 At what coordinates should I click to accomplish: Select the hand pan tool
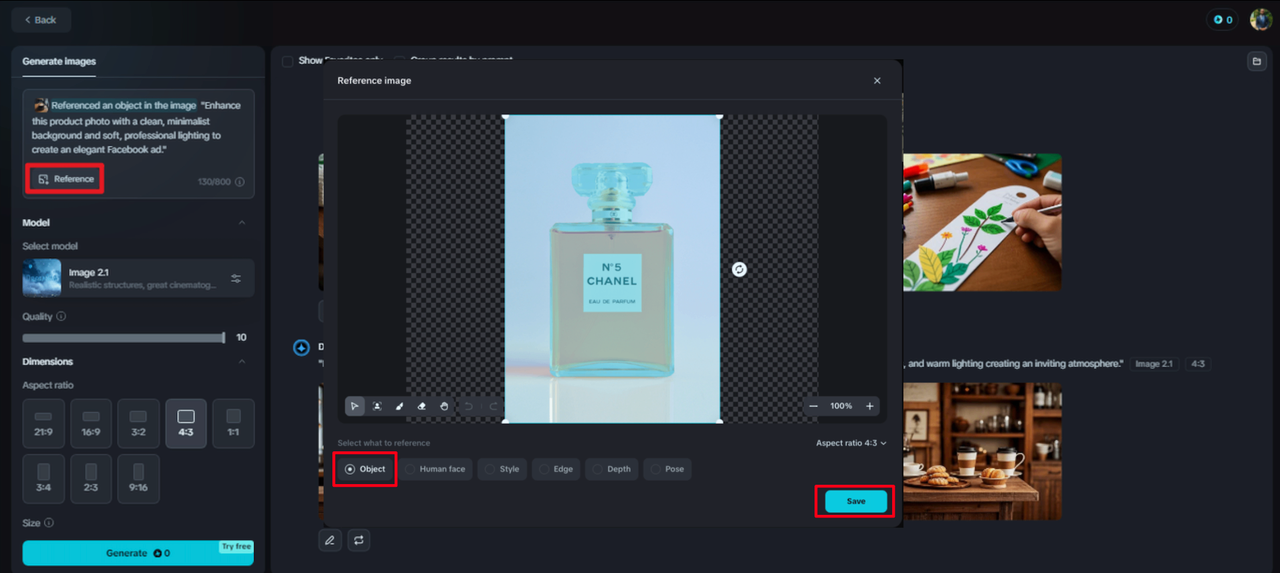pos(443,406)
